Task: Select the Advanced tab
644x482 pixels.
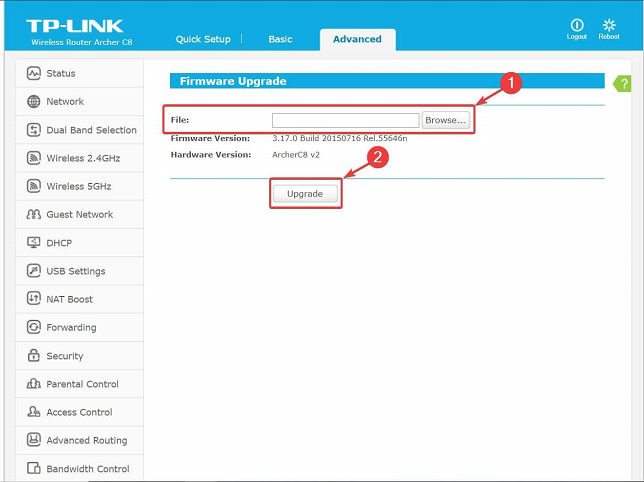Action: [357, 39]
